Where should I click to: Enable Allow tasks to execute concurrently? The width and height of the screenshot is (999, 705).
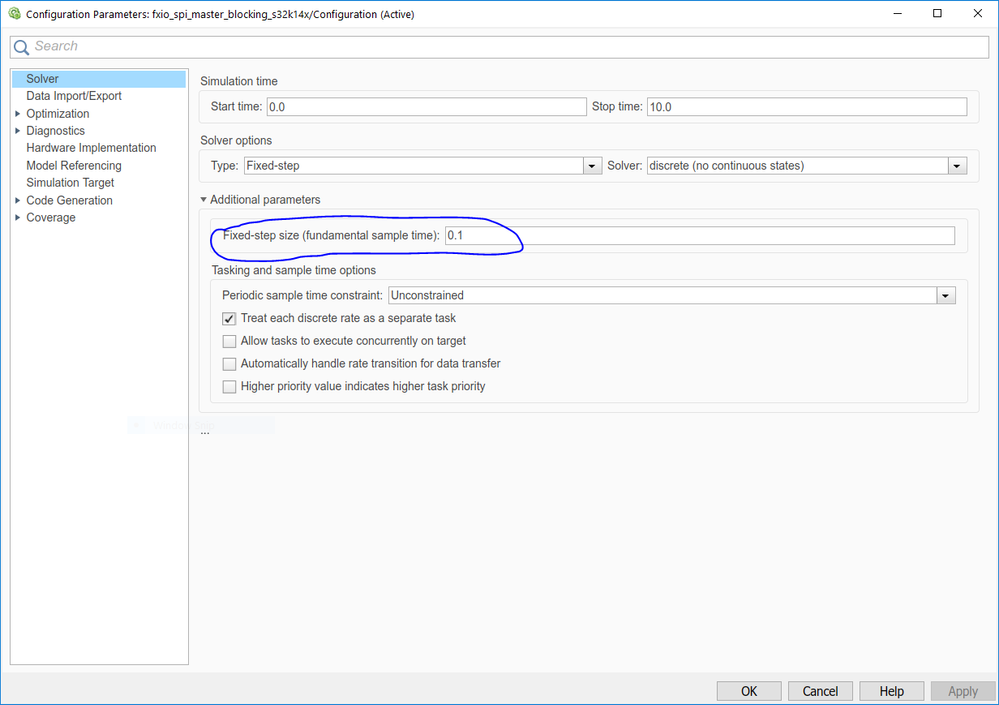point(229,341)
